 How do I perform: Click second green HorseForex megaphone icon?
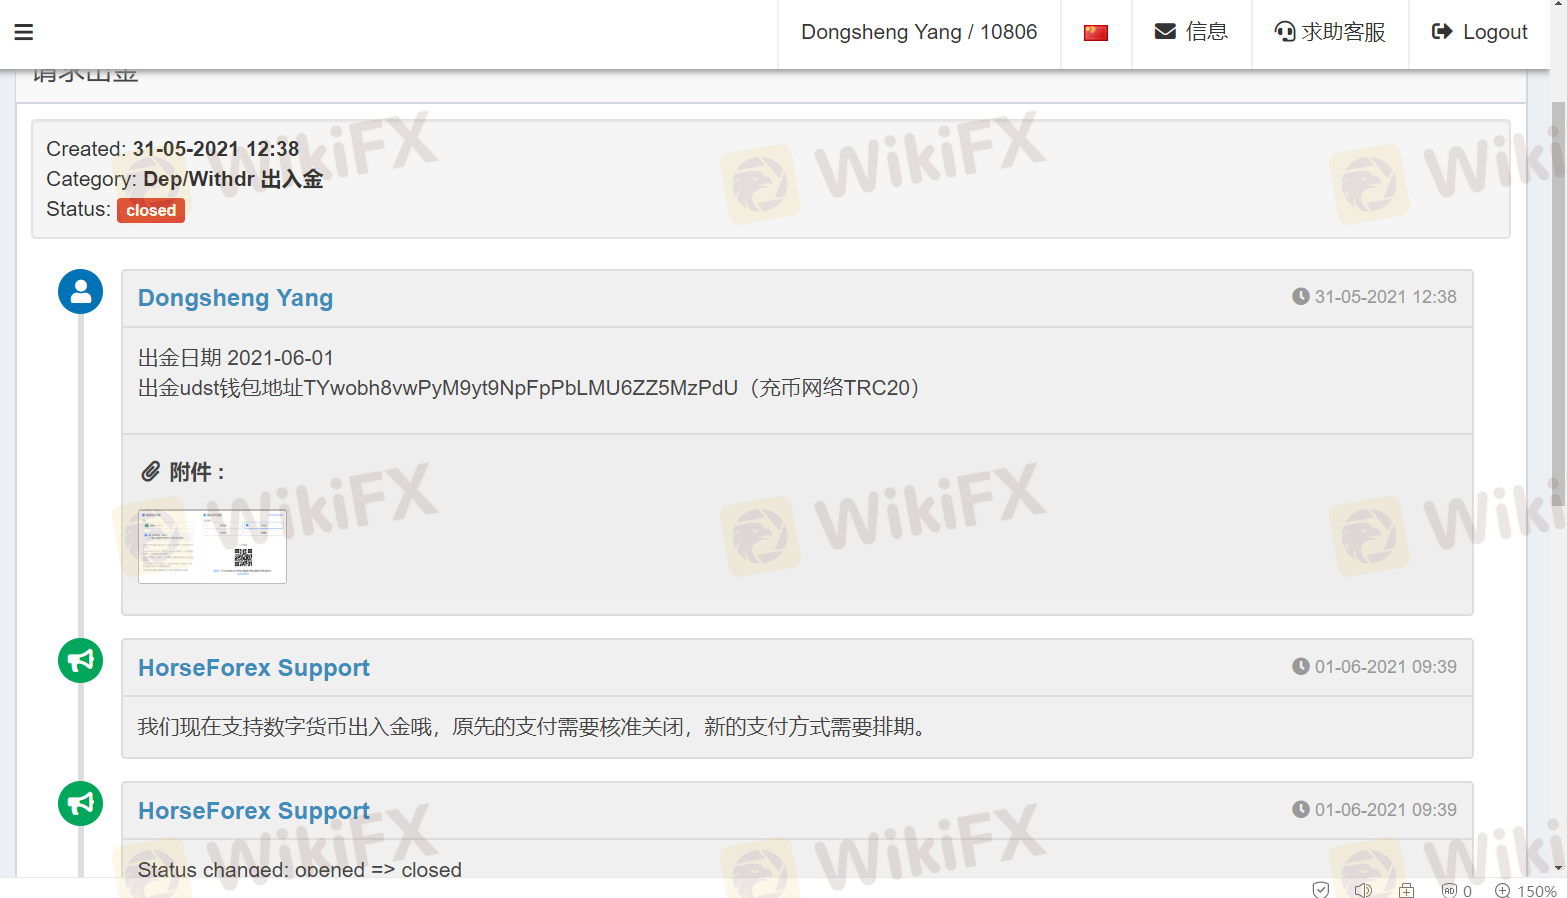[x=81, y=804]
